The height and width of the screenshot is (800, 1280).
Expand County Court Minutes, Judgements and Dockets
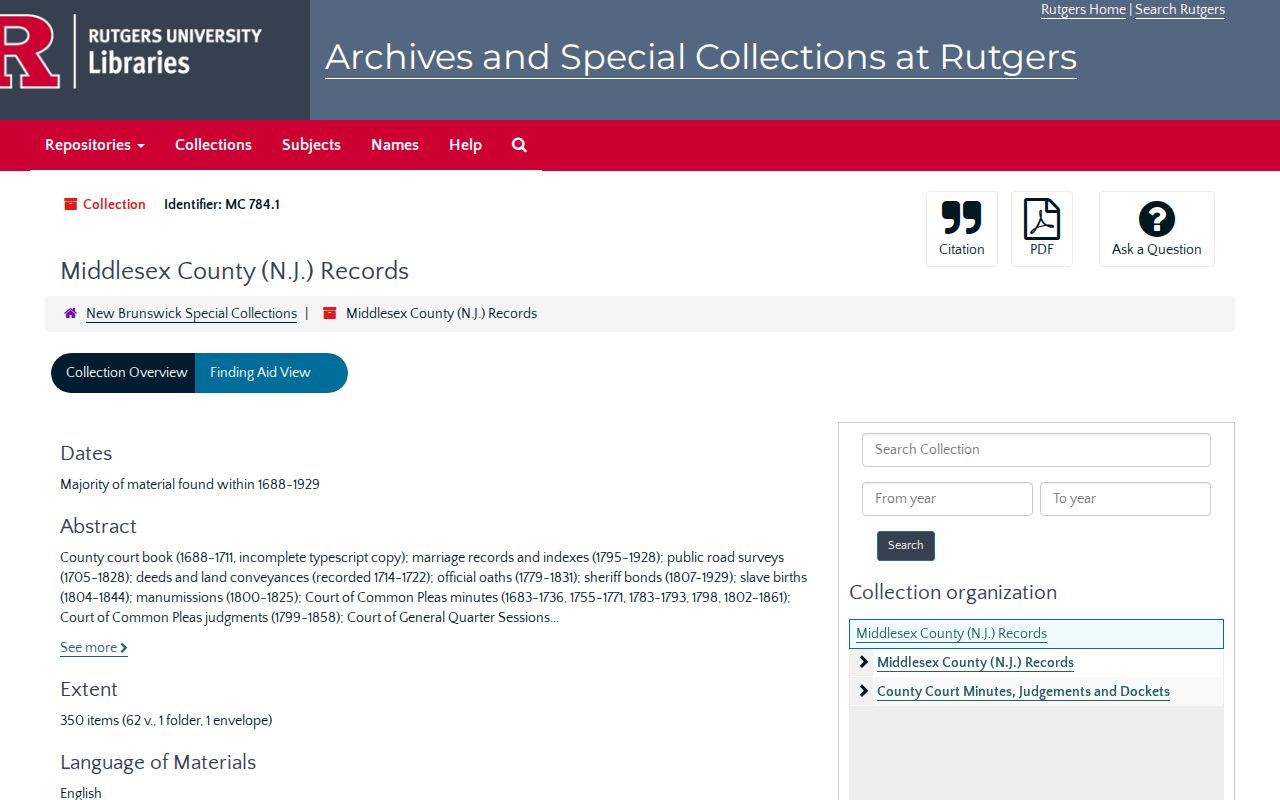click(864, 691)
